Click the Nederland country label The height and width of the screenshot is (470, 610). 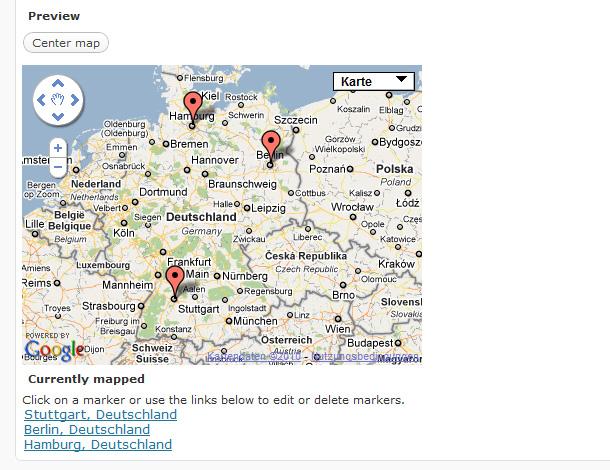pyautogui.click(x=96, y=184)
